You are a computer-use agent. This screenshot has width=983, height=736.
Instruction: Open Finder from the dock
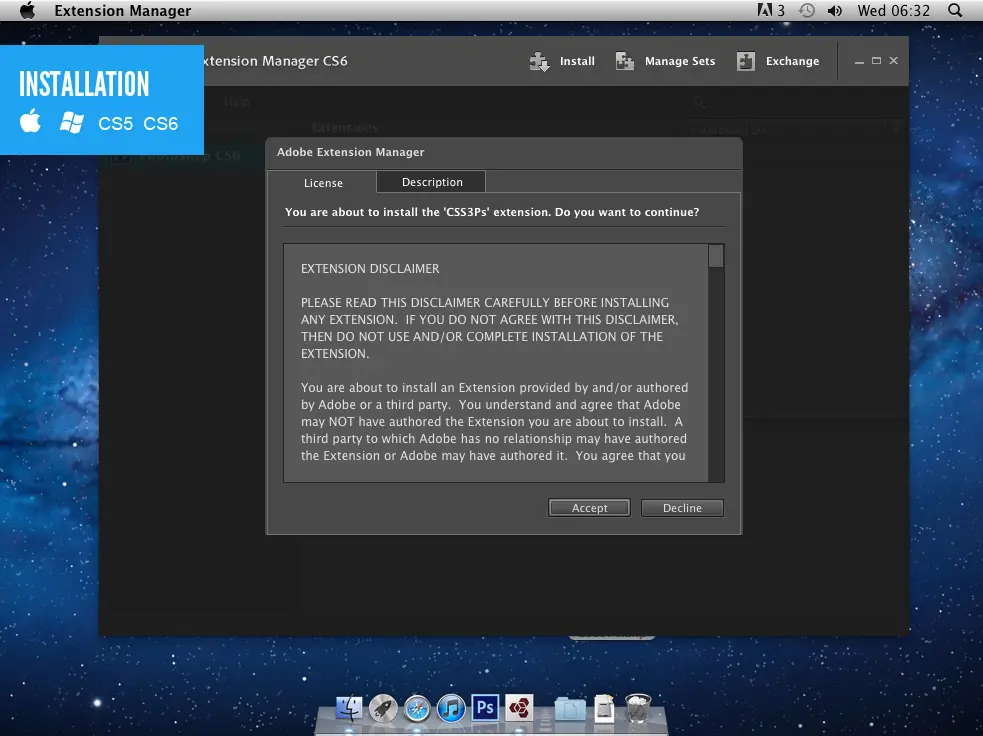tap(349, 708)
